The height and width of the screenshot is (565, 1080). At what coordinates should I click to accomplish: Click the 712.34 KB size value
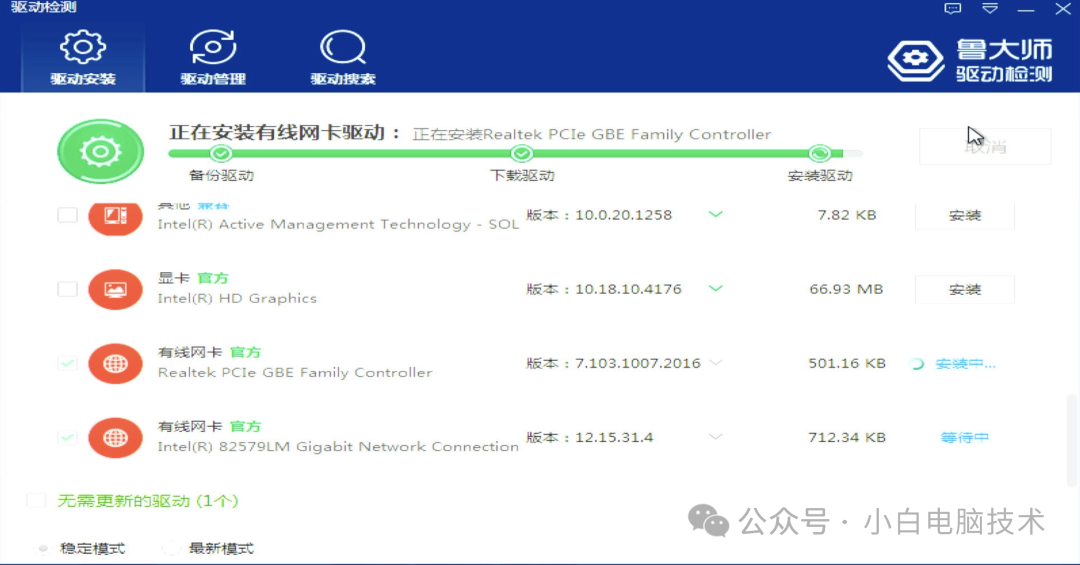[x=847, y=437]
